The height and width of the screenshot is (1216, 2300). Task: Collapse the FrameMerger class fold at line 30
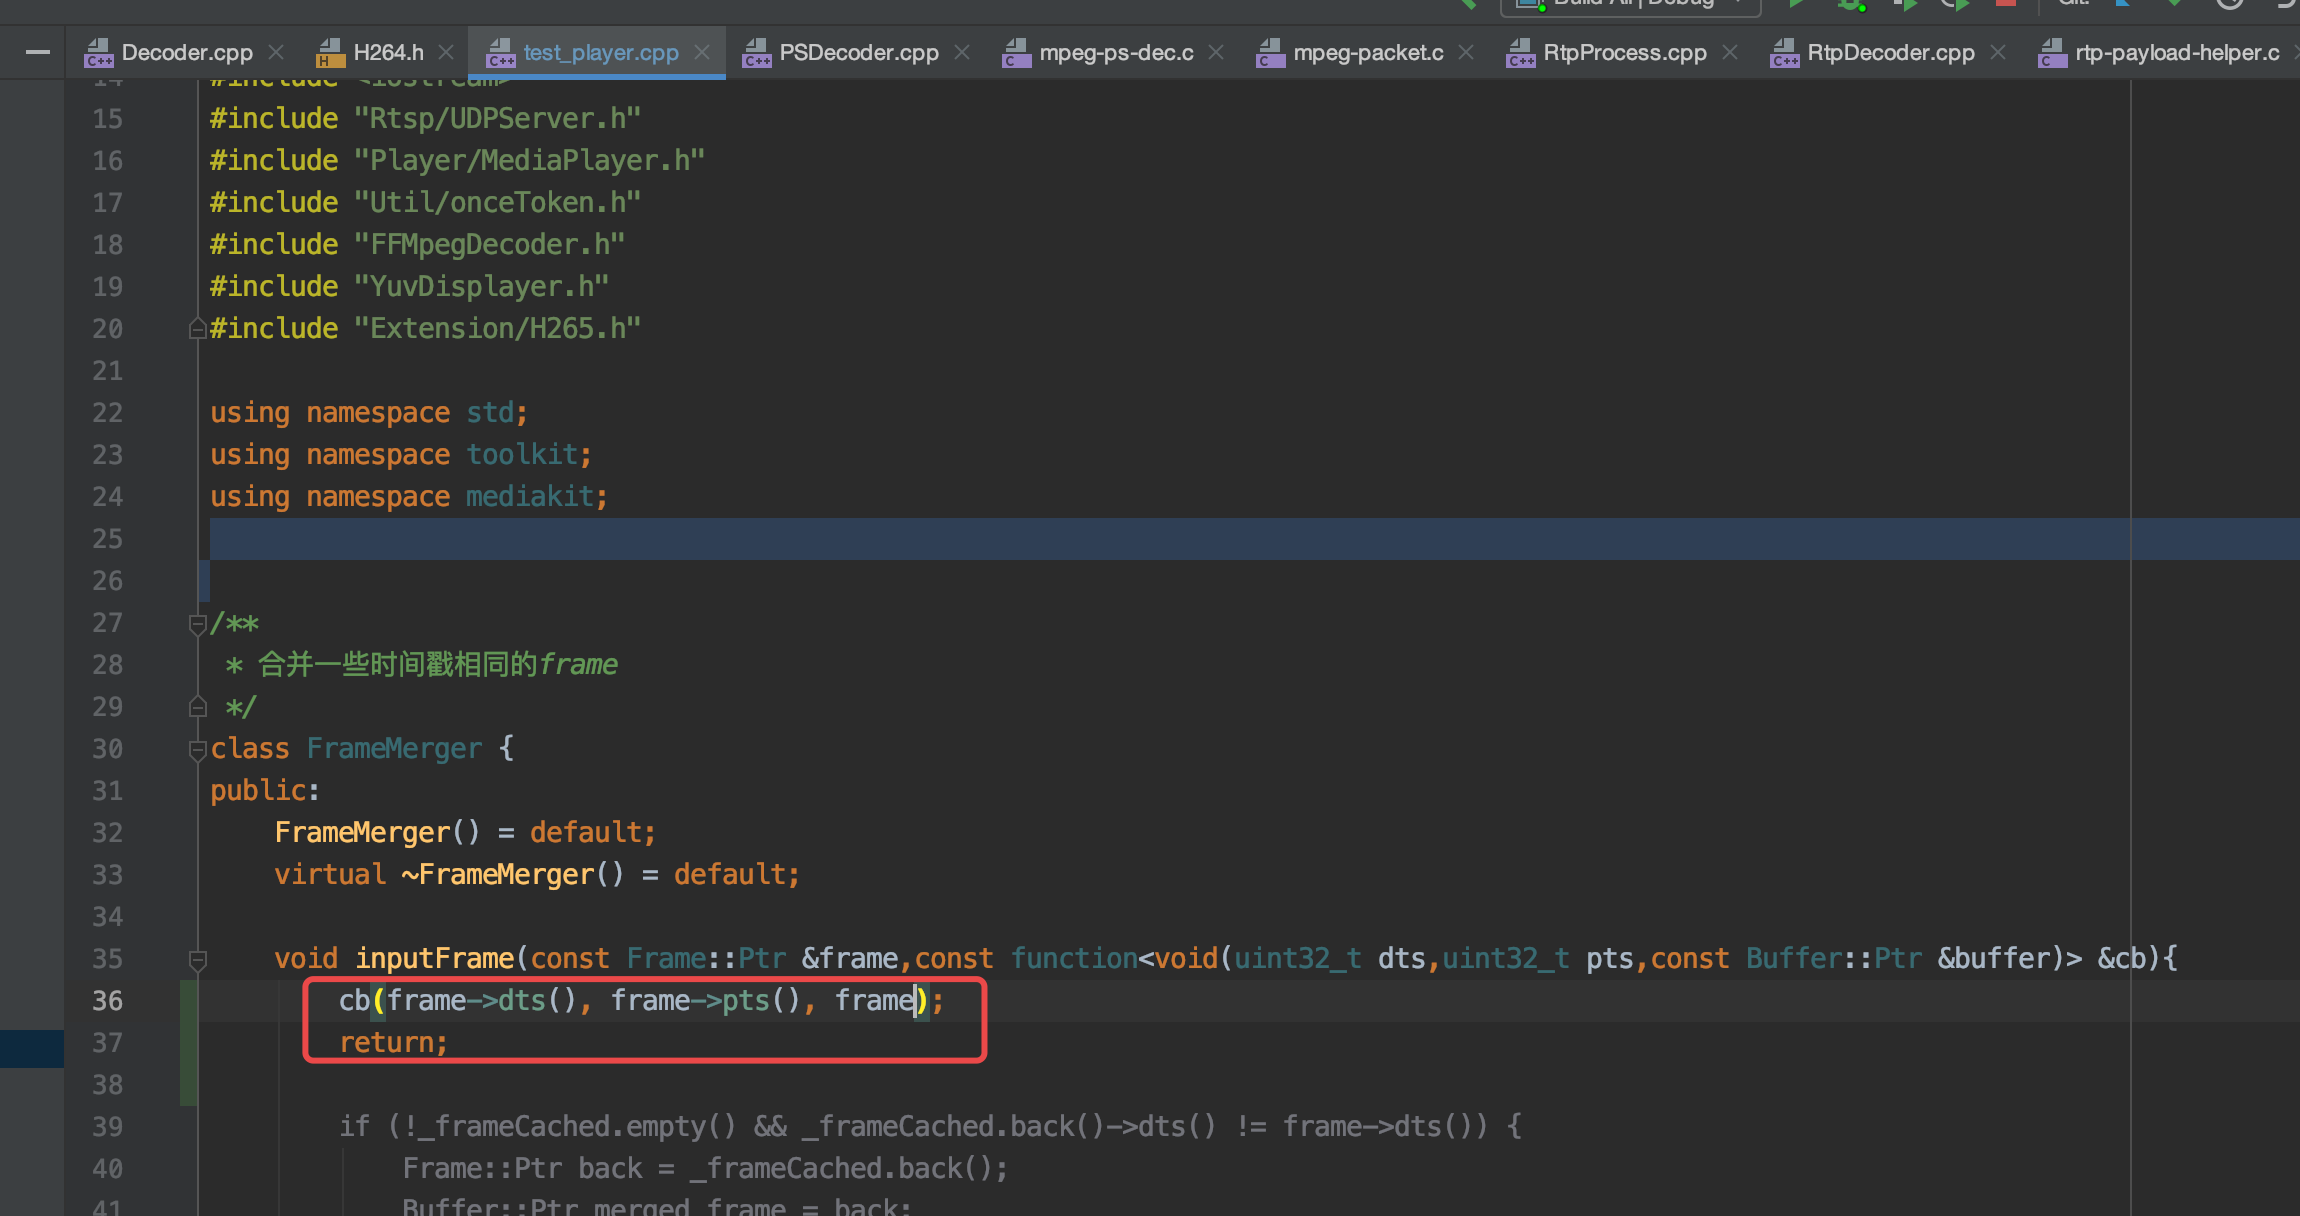click(x=197, y=748)
